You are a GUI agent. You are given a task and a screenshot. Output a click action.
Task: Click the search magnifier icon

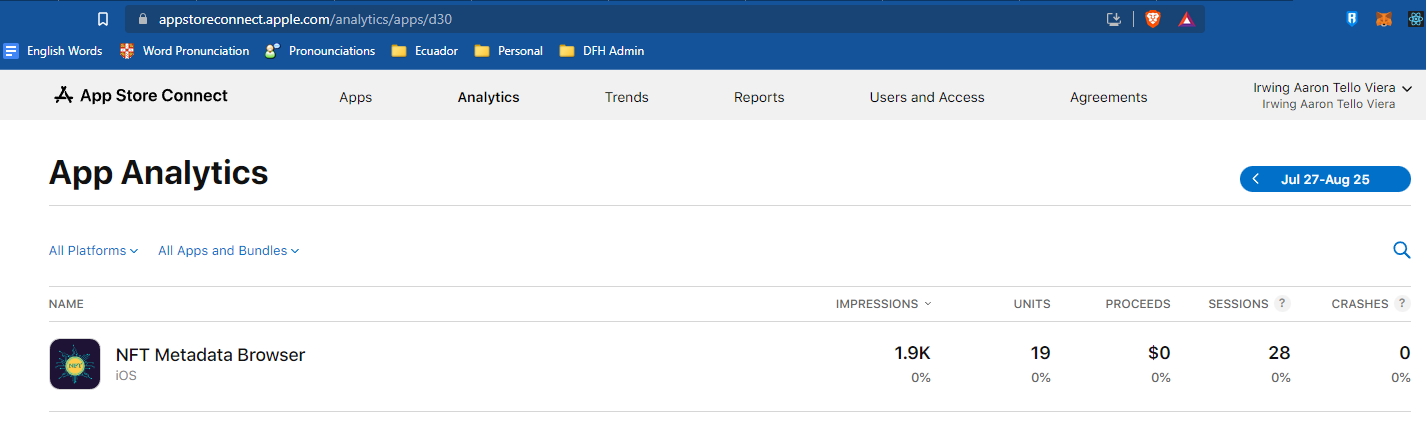tap(1401, 250)
